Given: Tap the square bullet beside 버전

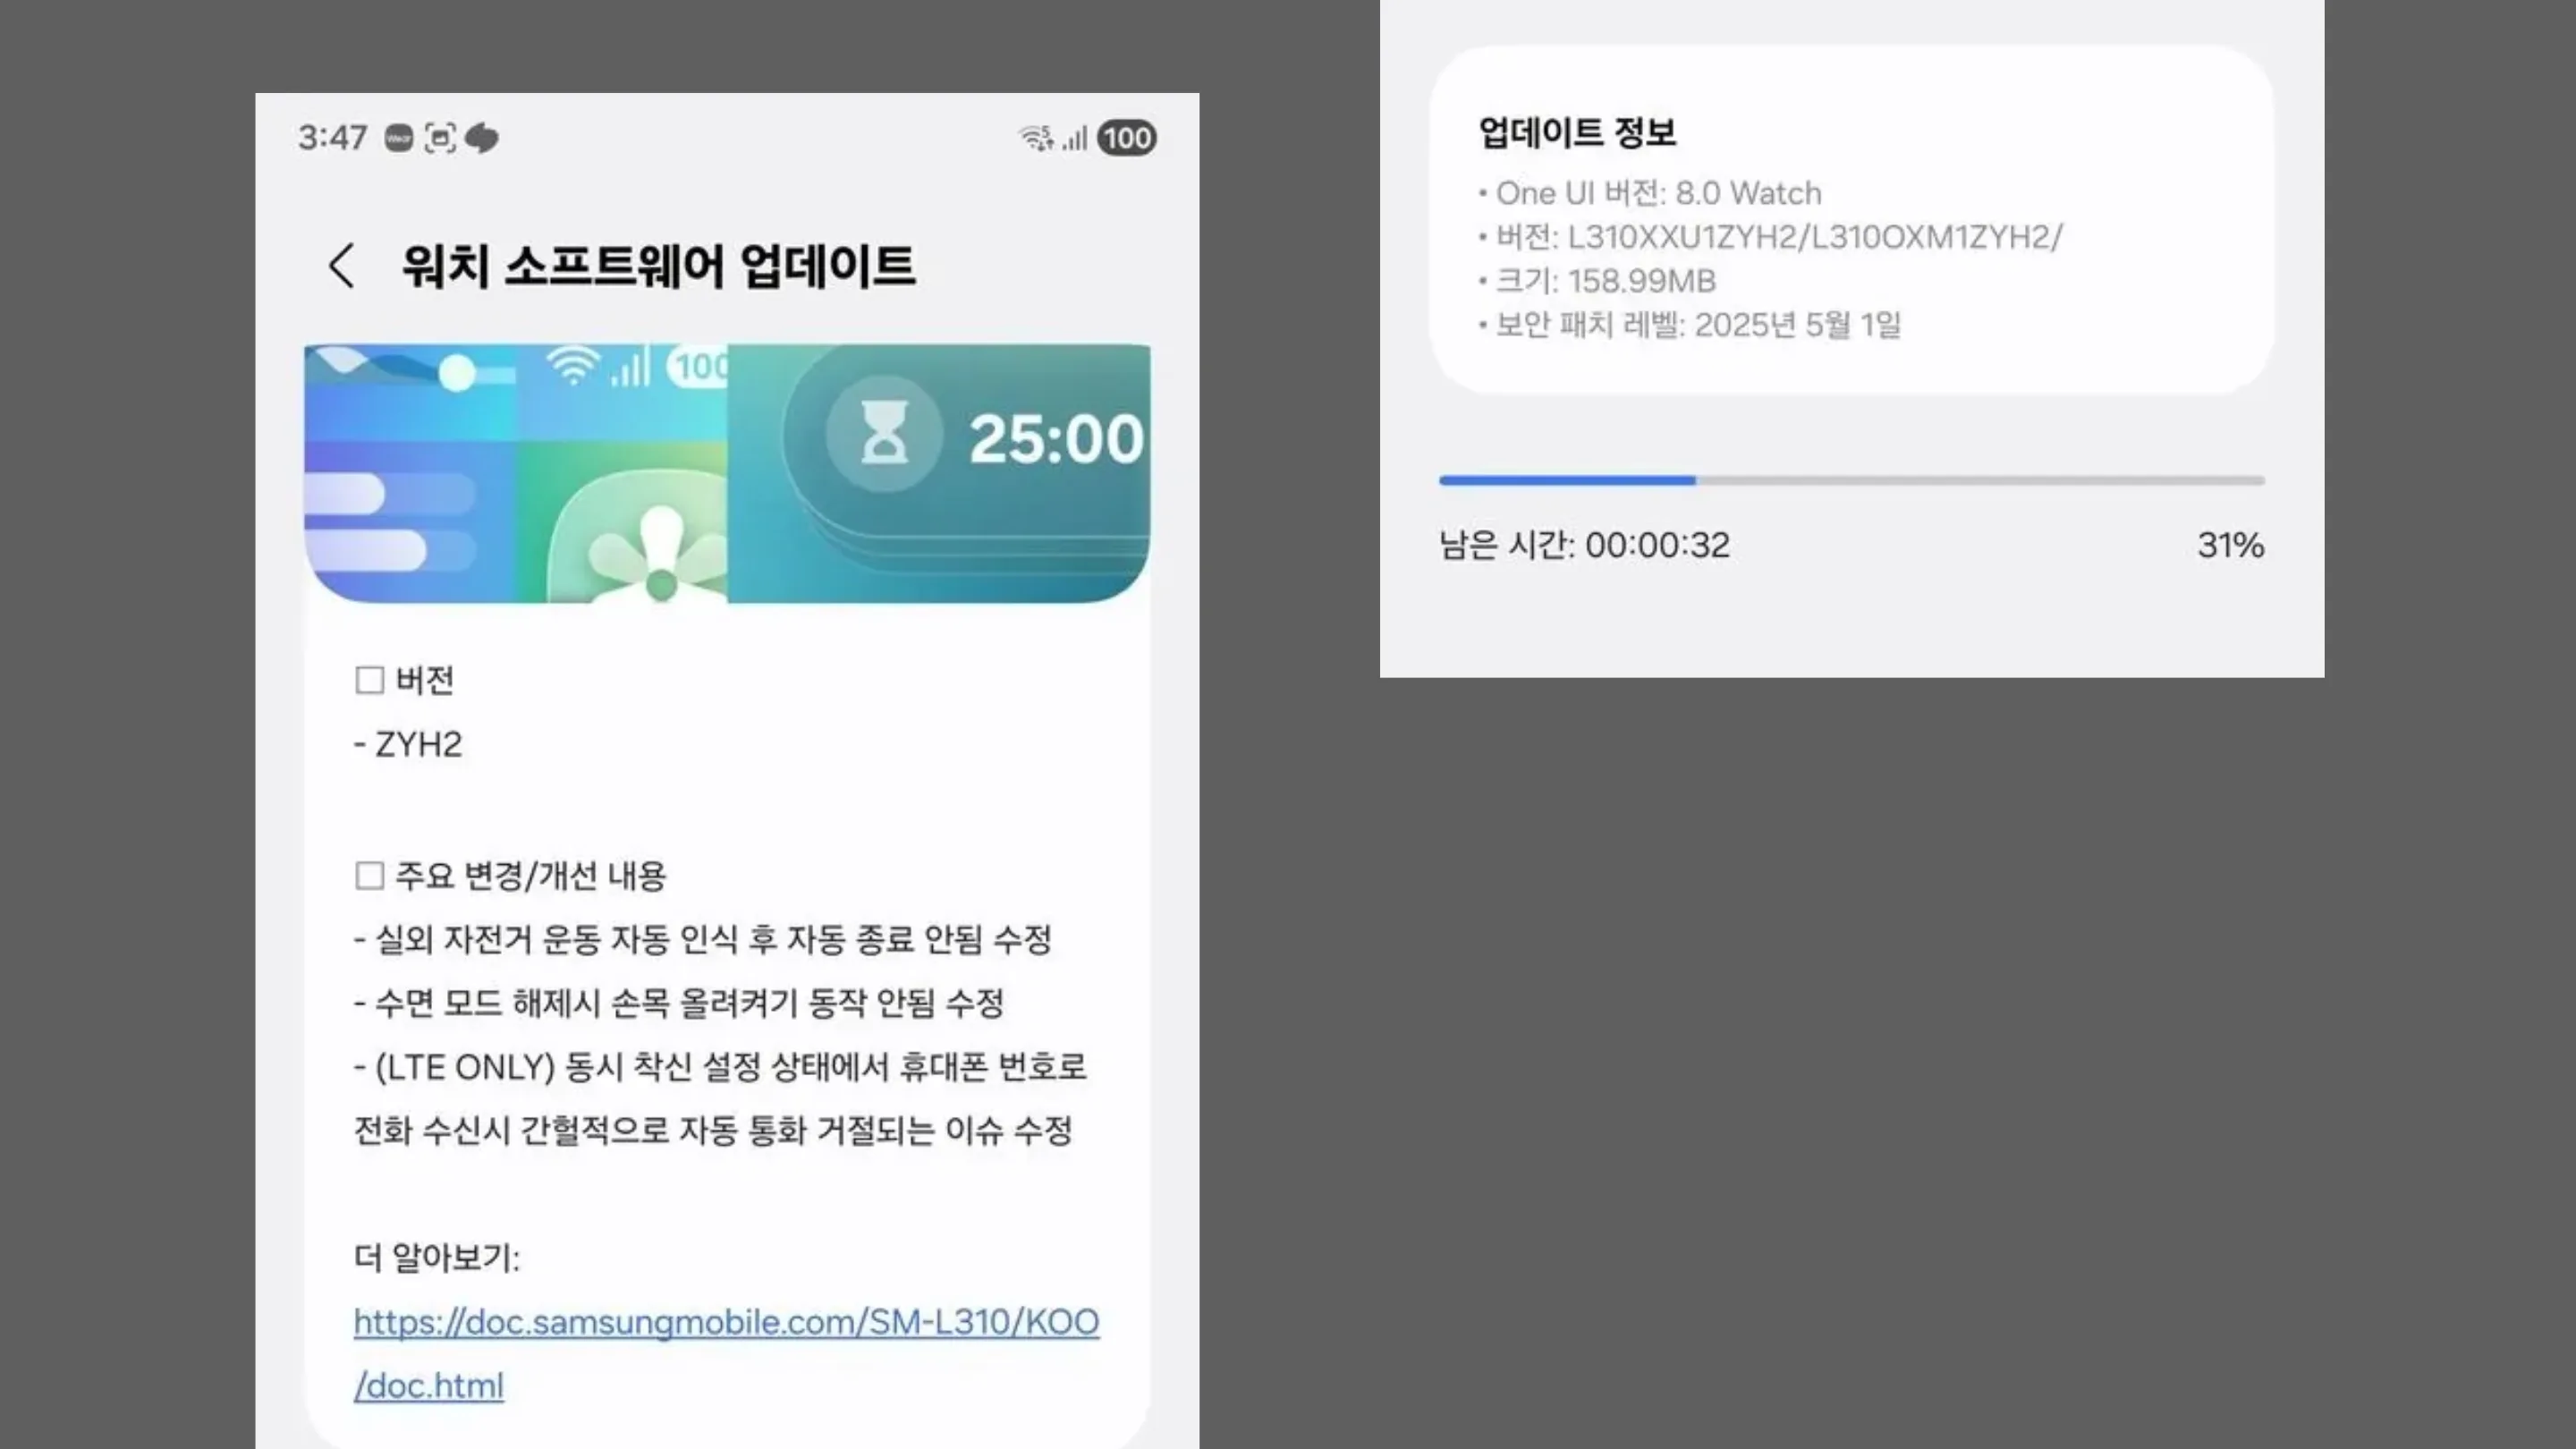Looking at the screenshot, I should [x=370, y=680].
